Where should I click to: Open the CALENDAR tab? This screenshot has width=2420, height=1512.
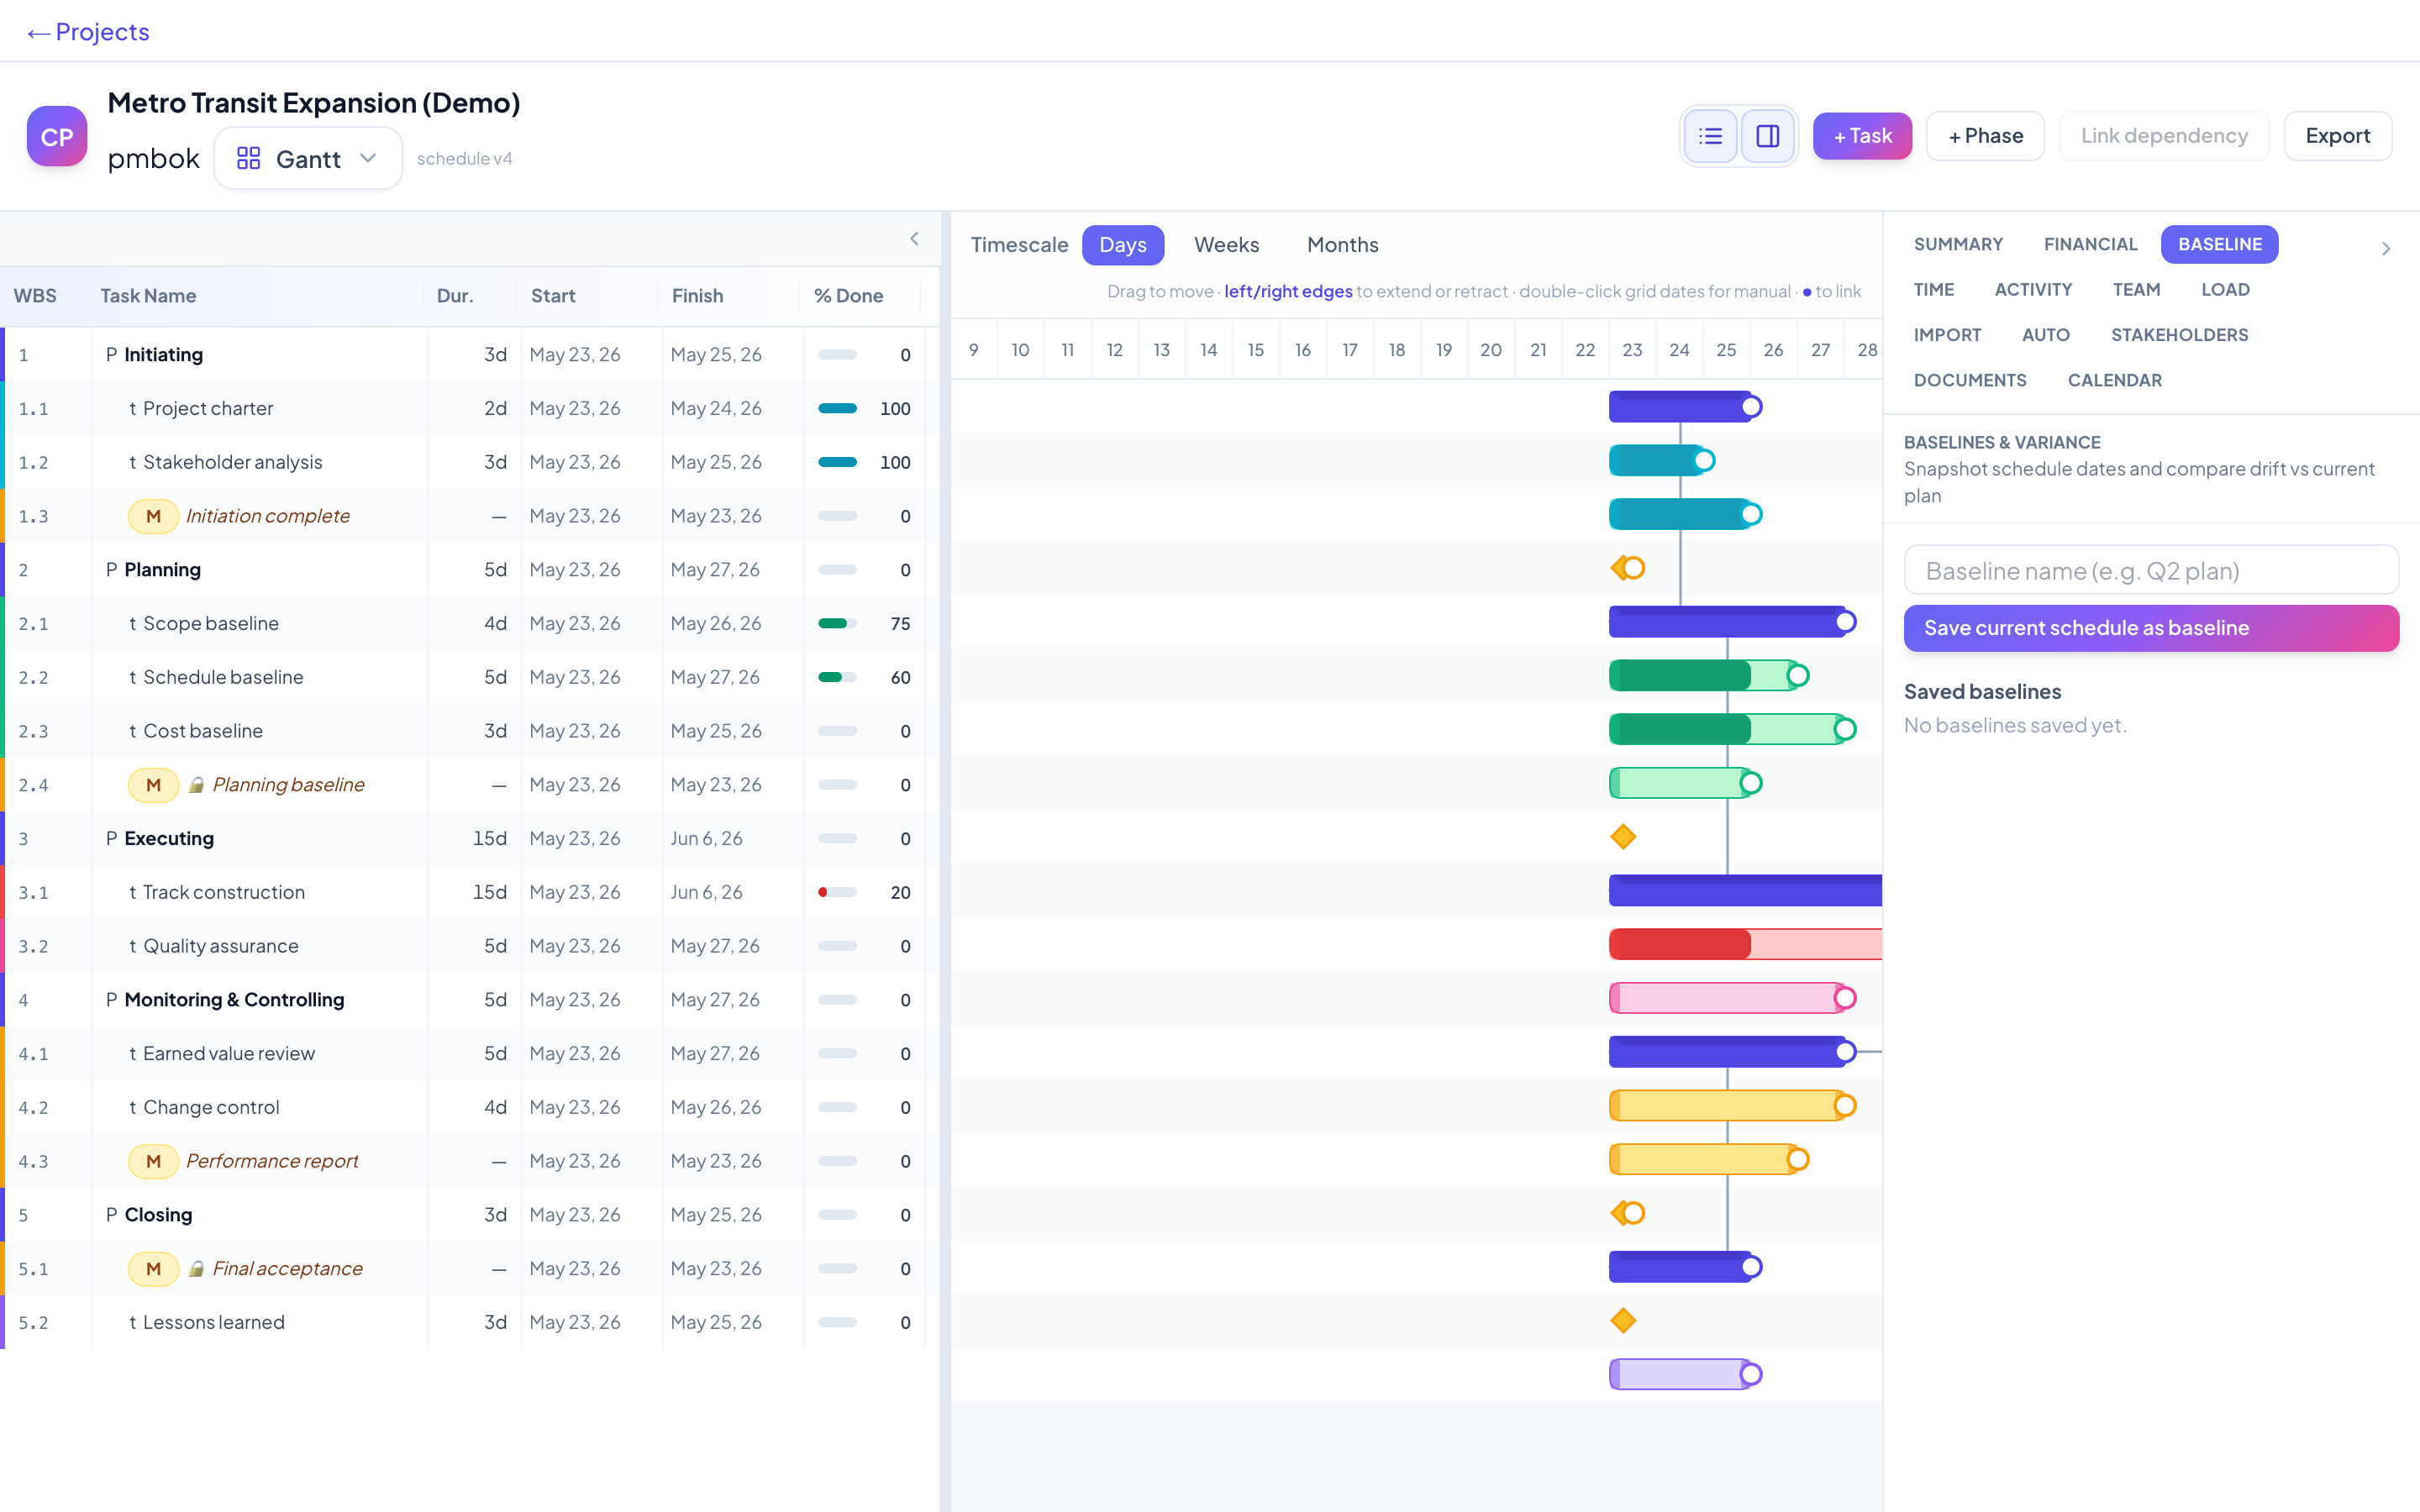click(x=2114, y=380)
